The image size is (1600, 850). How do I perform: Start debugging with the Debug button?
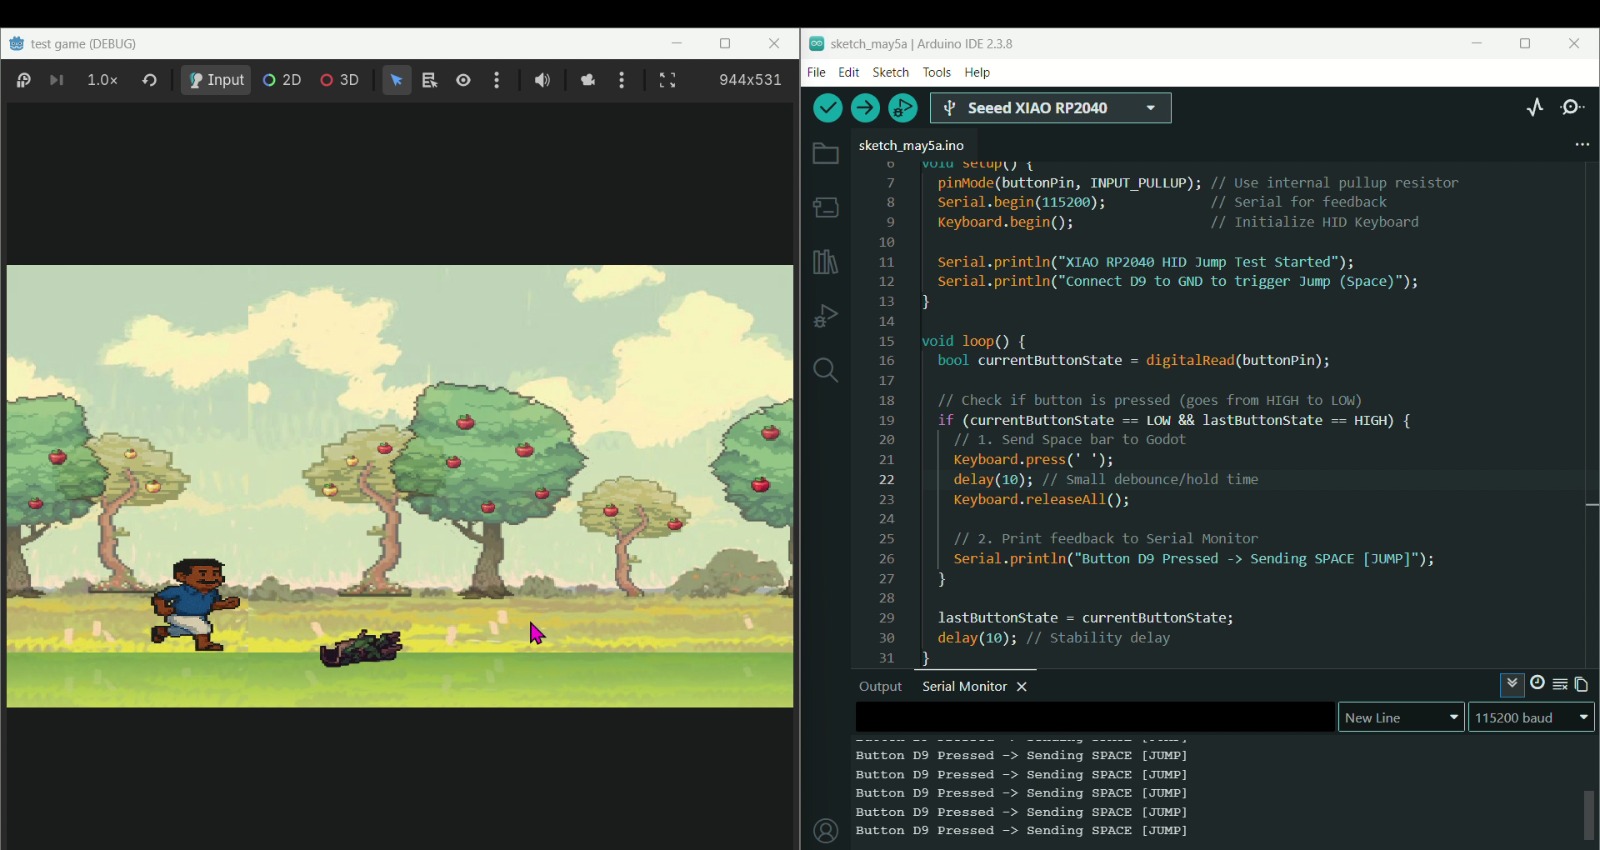[903, 108]
